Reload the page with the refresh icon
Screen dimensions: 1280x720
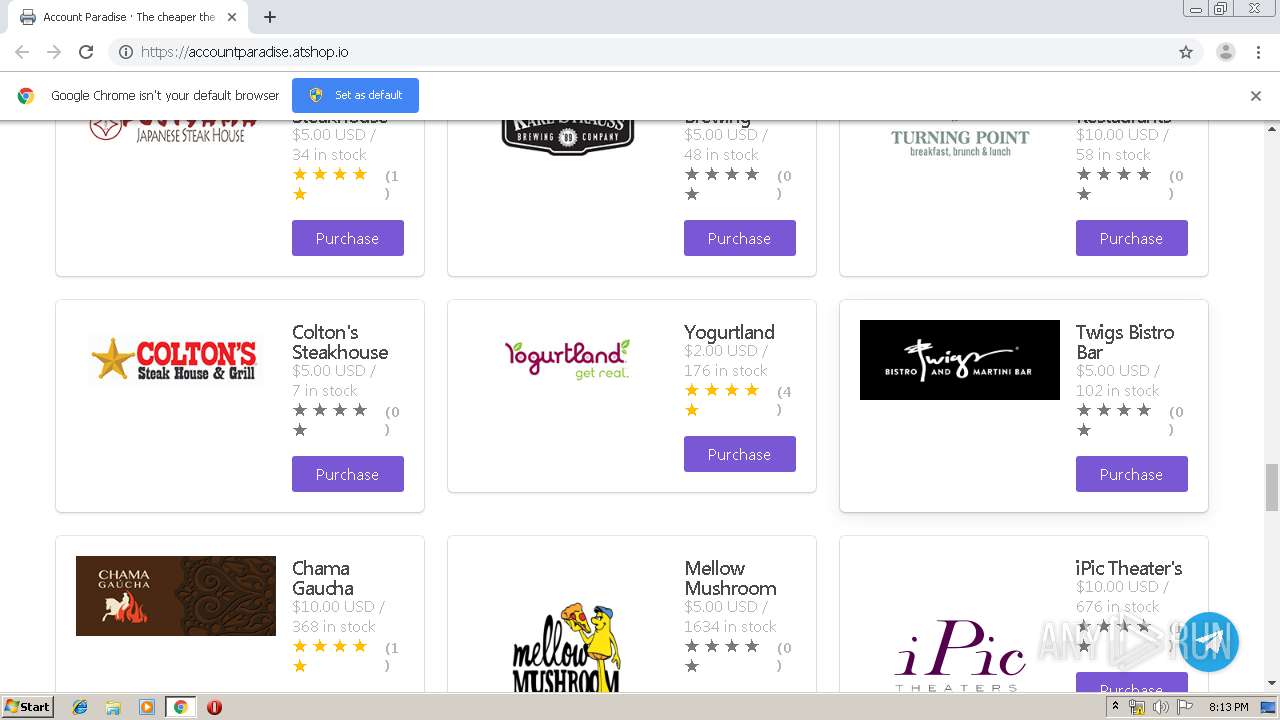coord(86,52)
